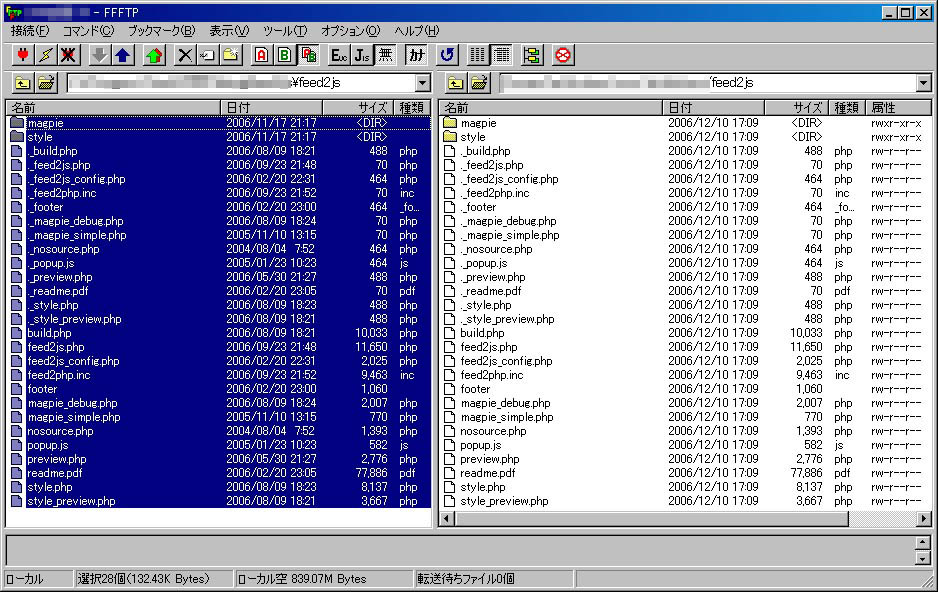This screenshot has height=592, width=938.
Task: Toggle synchronized folder movement button
Action: point(532,55)
